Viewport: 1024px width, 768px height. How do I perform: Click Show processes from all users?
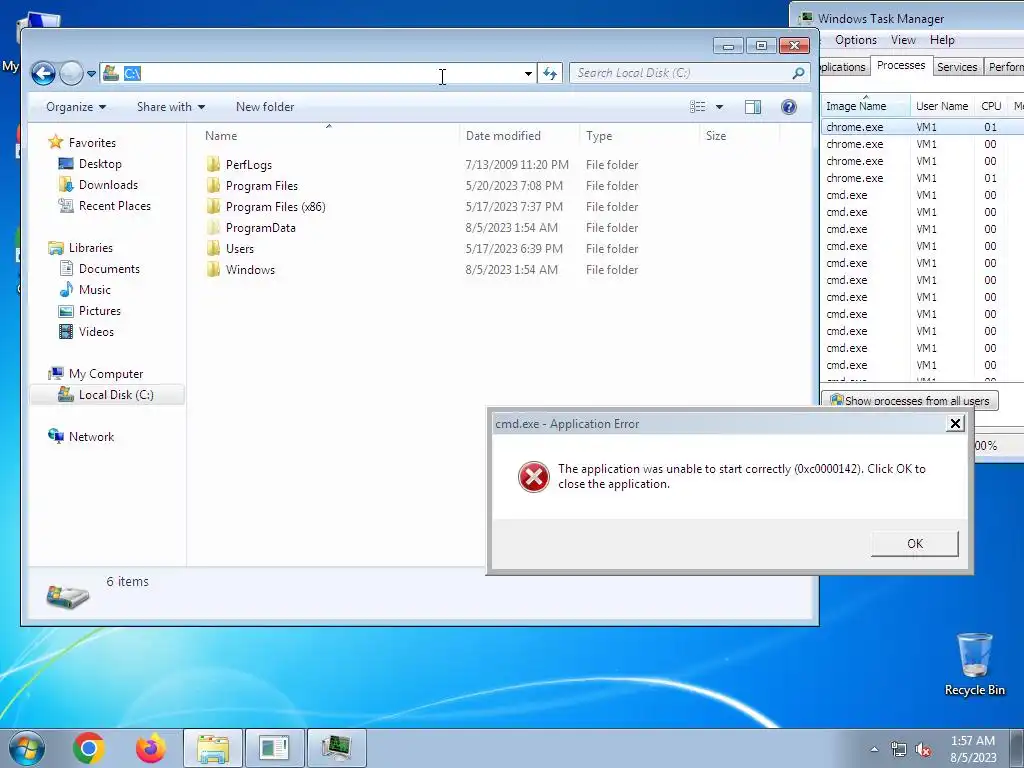pos(910,400)
